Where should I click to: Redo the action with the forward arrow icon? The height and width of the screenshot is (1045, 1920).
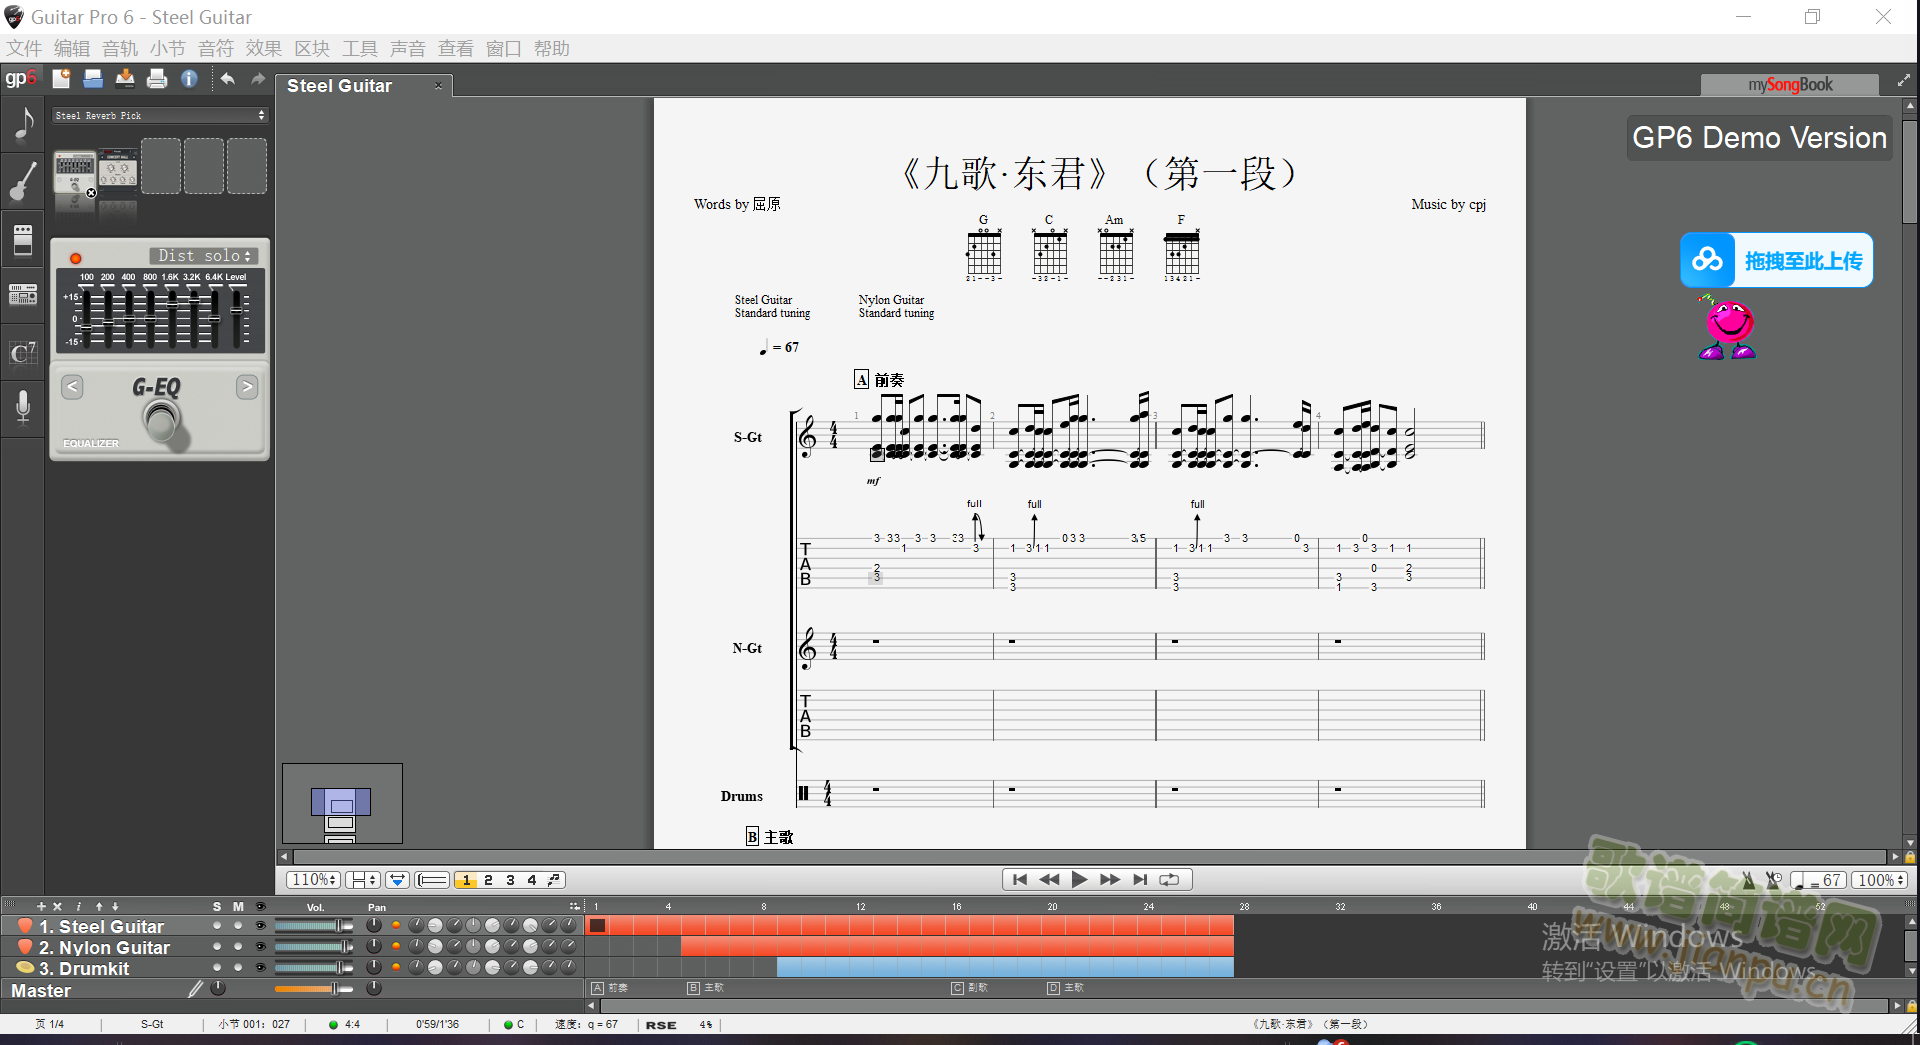[258, 79]
